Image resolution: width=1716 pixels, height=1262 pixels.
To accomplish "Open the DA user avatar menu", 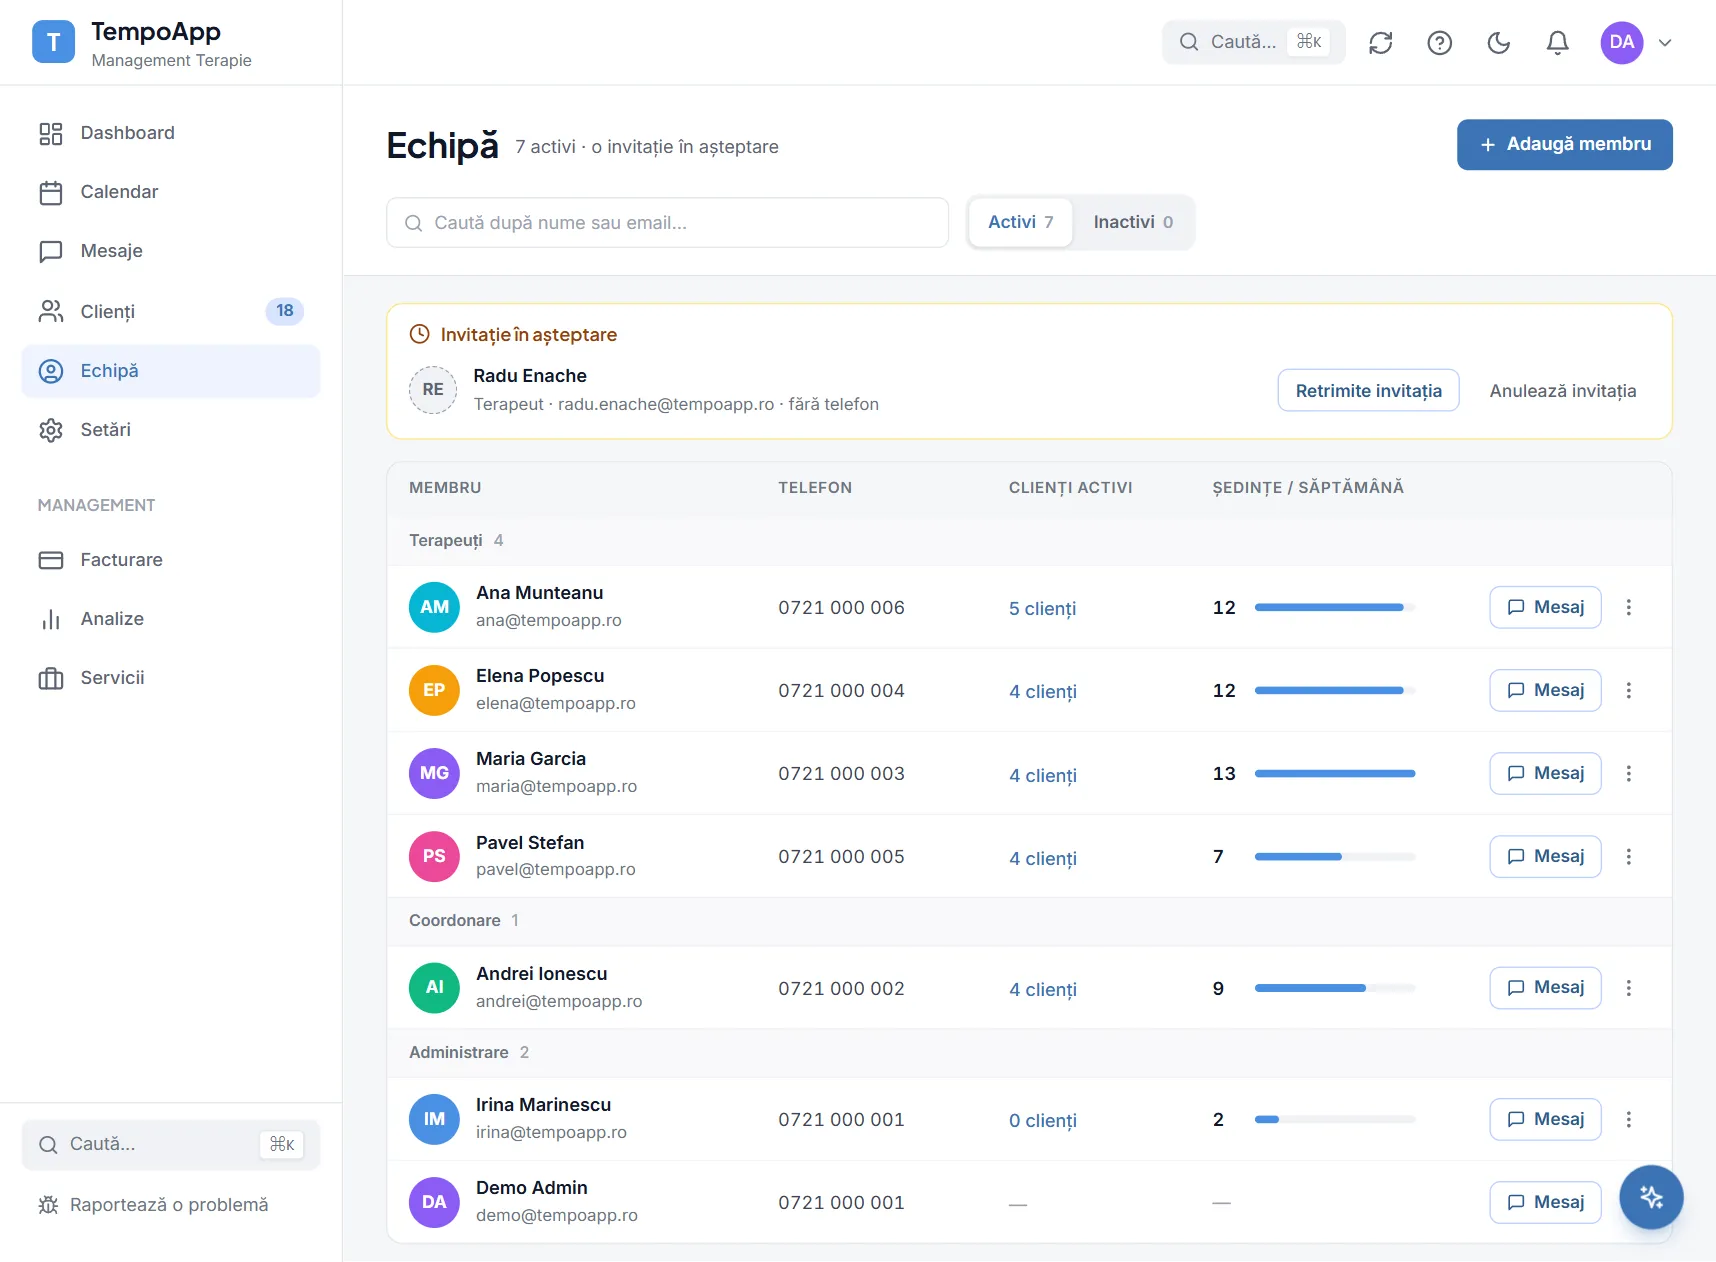I will [x=1622, y=42].
